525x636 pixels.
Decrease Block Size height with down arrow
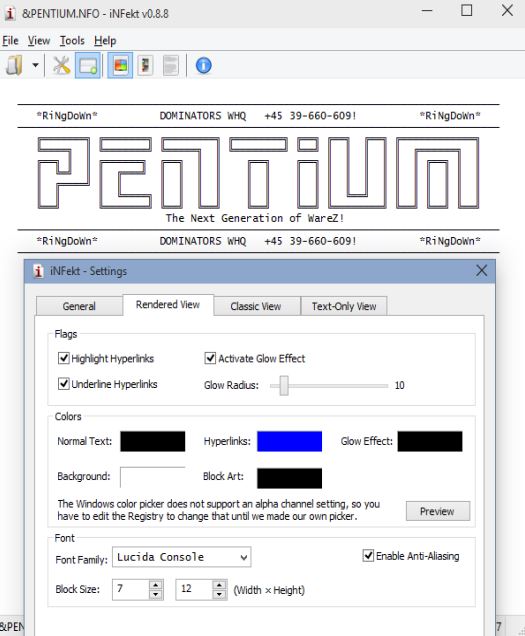click(x=219, y=595)
